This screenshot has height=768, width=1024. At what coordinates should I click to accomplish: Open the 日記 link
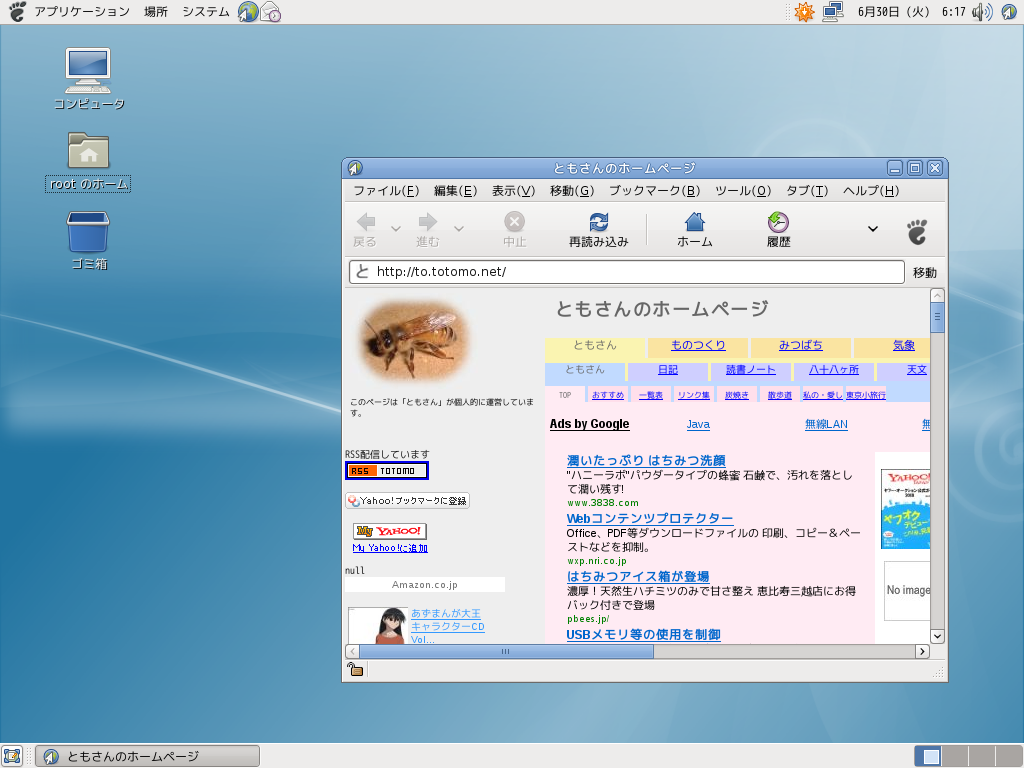(x=667, y=370)
